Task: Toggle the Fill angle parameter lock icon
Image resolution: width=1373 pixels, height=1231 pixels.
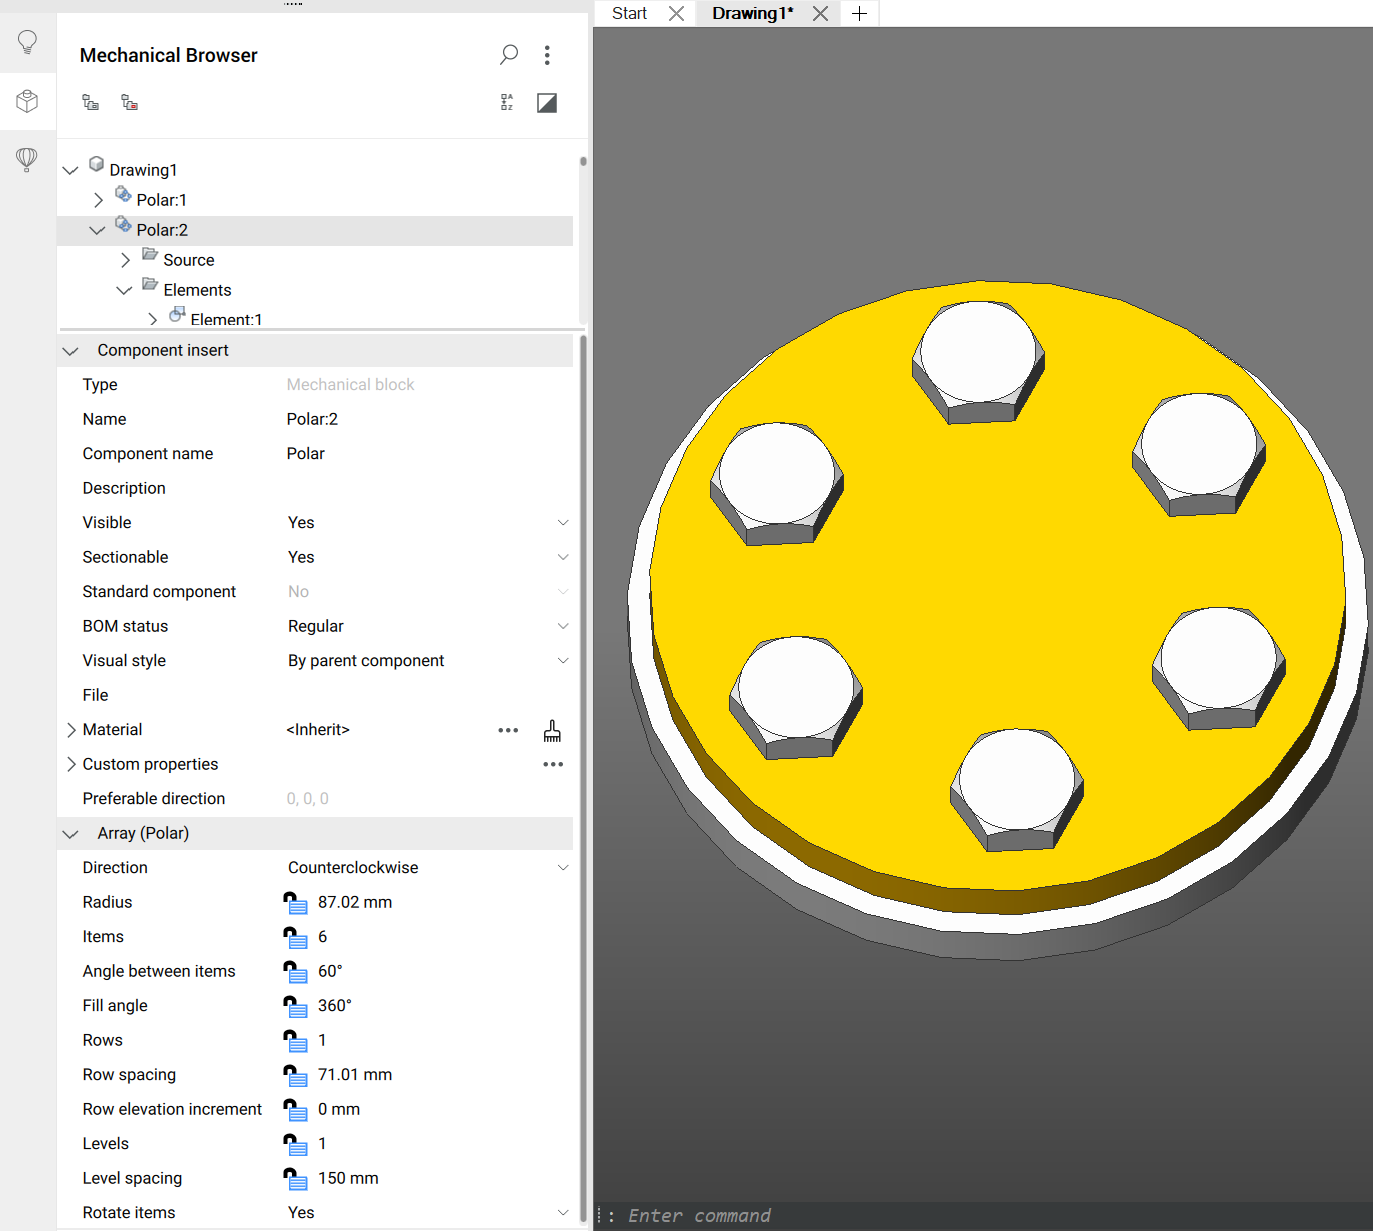Action: coord(295,1006)
